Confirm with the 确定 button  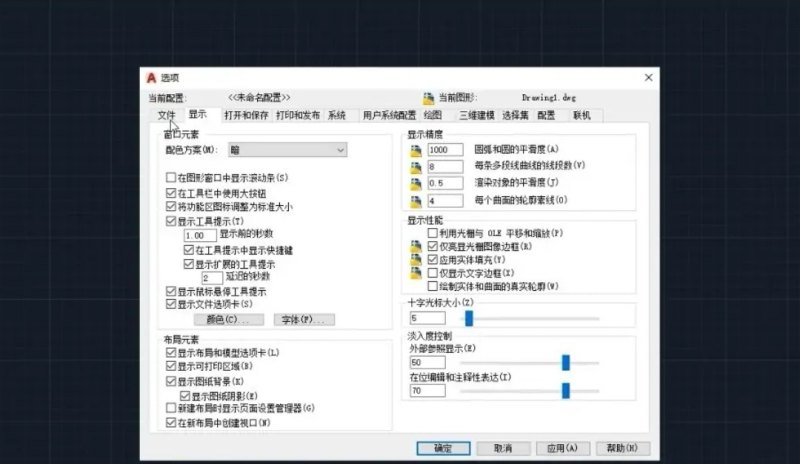tap(443, 448)
